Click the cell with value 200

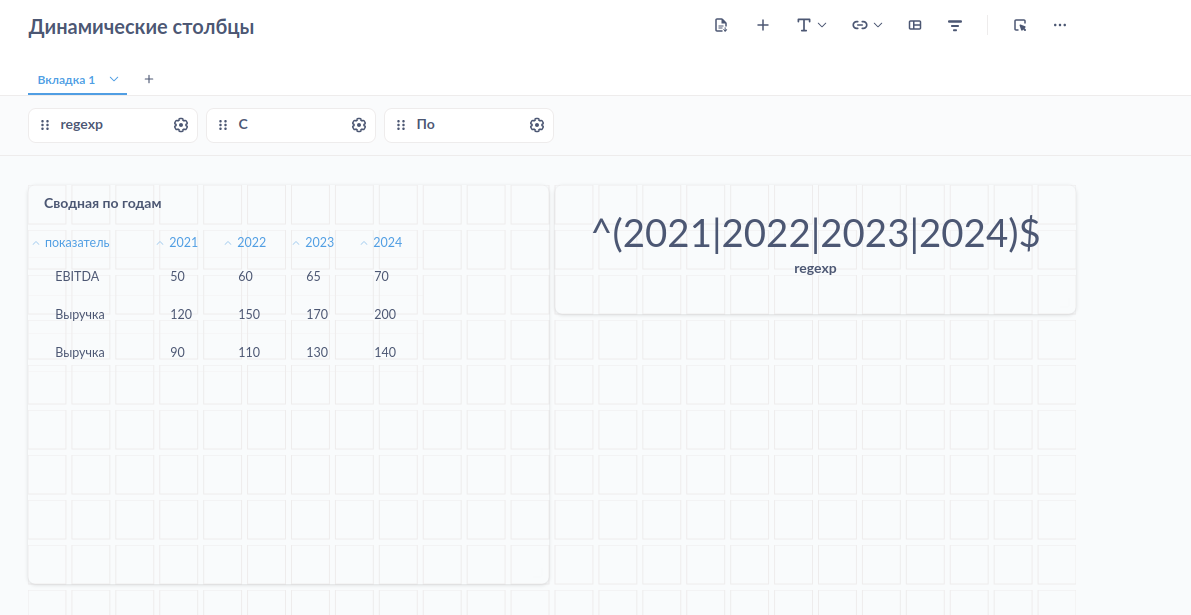(x=385, y=314)
